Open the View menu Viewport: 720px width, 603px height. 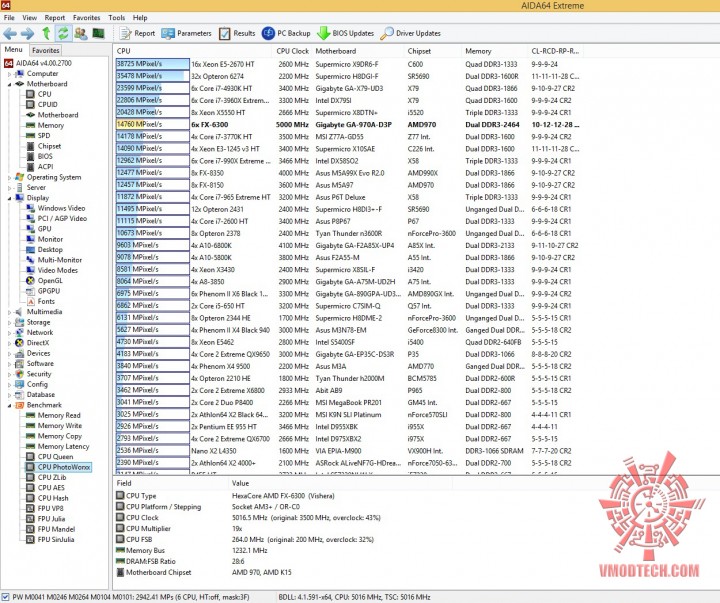pyautogui.click(x=29, y=17)
